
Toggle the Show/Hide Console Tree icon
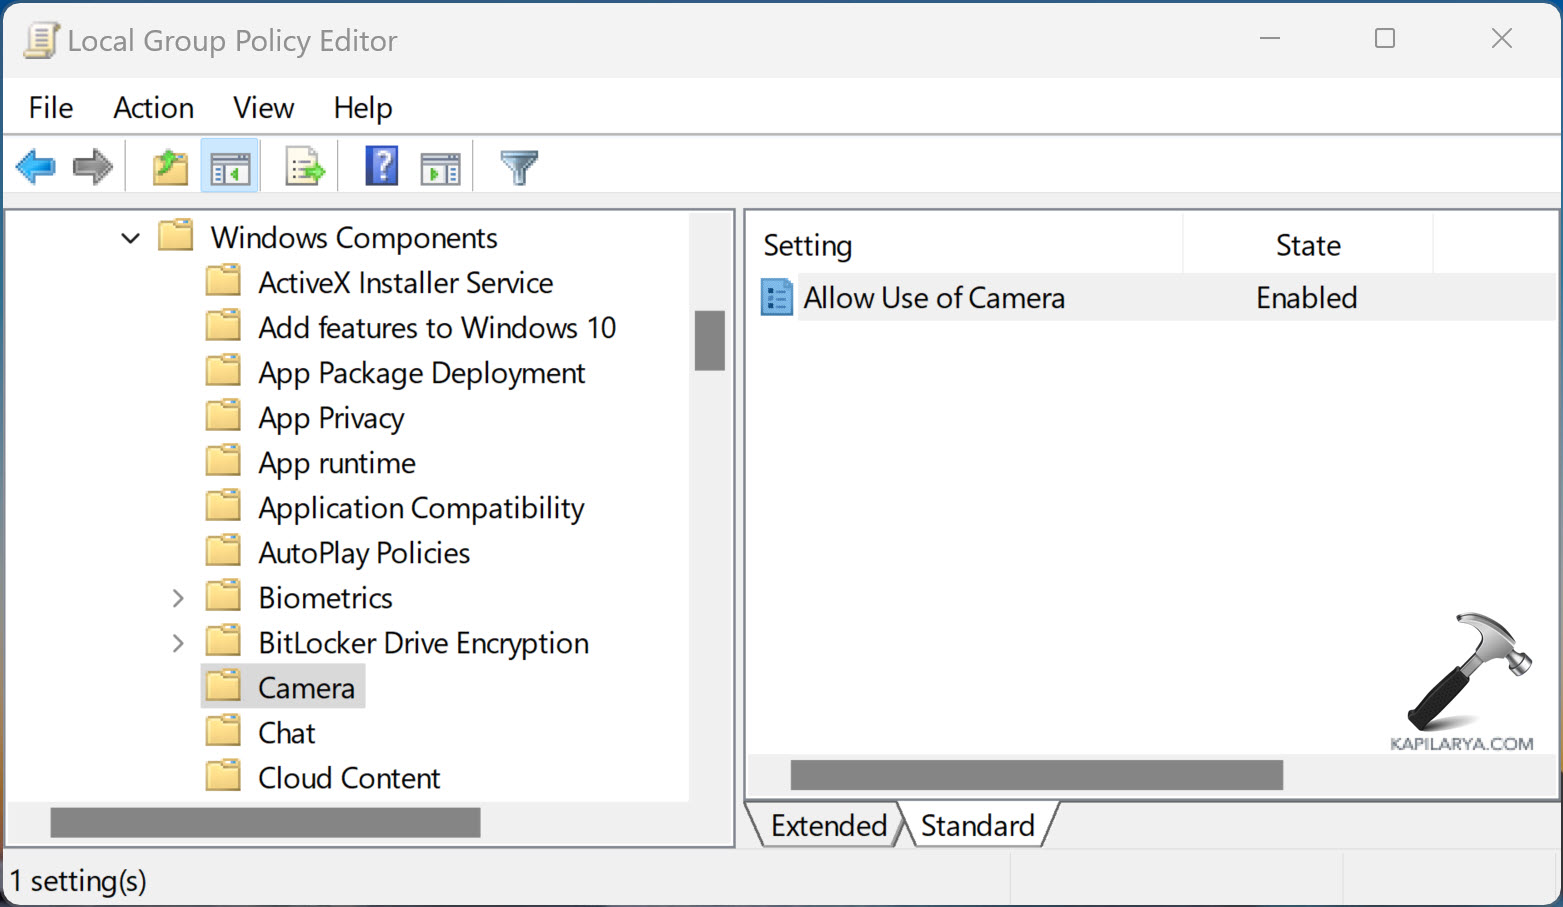tap(230, 167)
